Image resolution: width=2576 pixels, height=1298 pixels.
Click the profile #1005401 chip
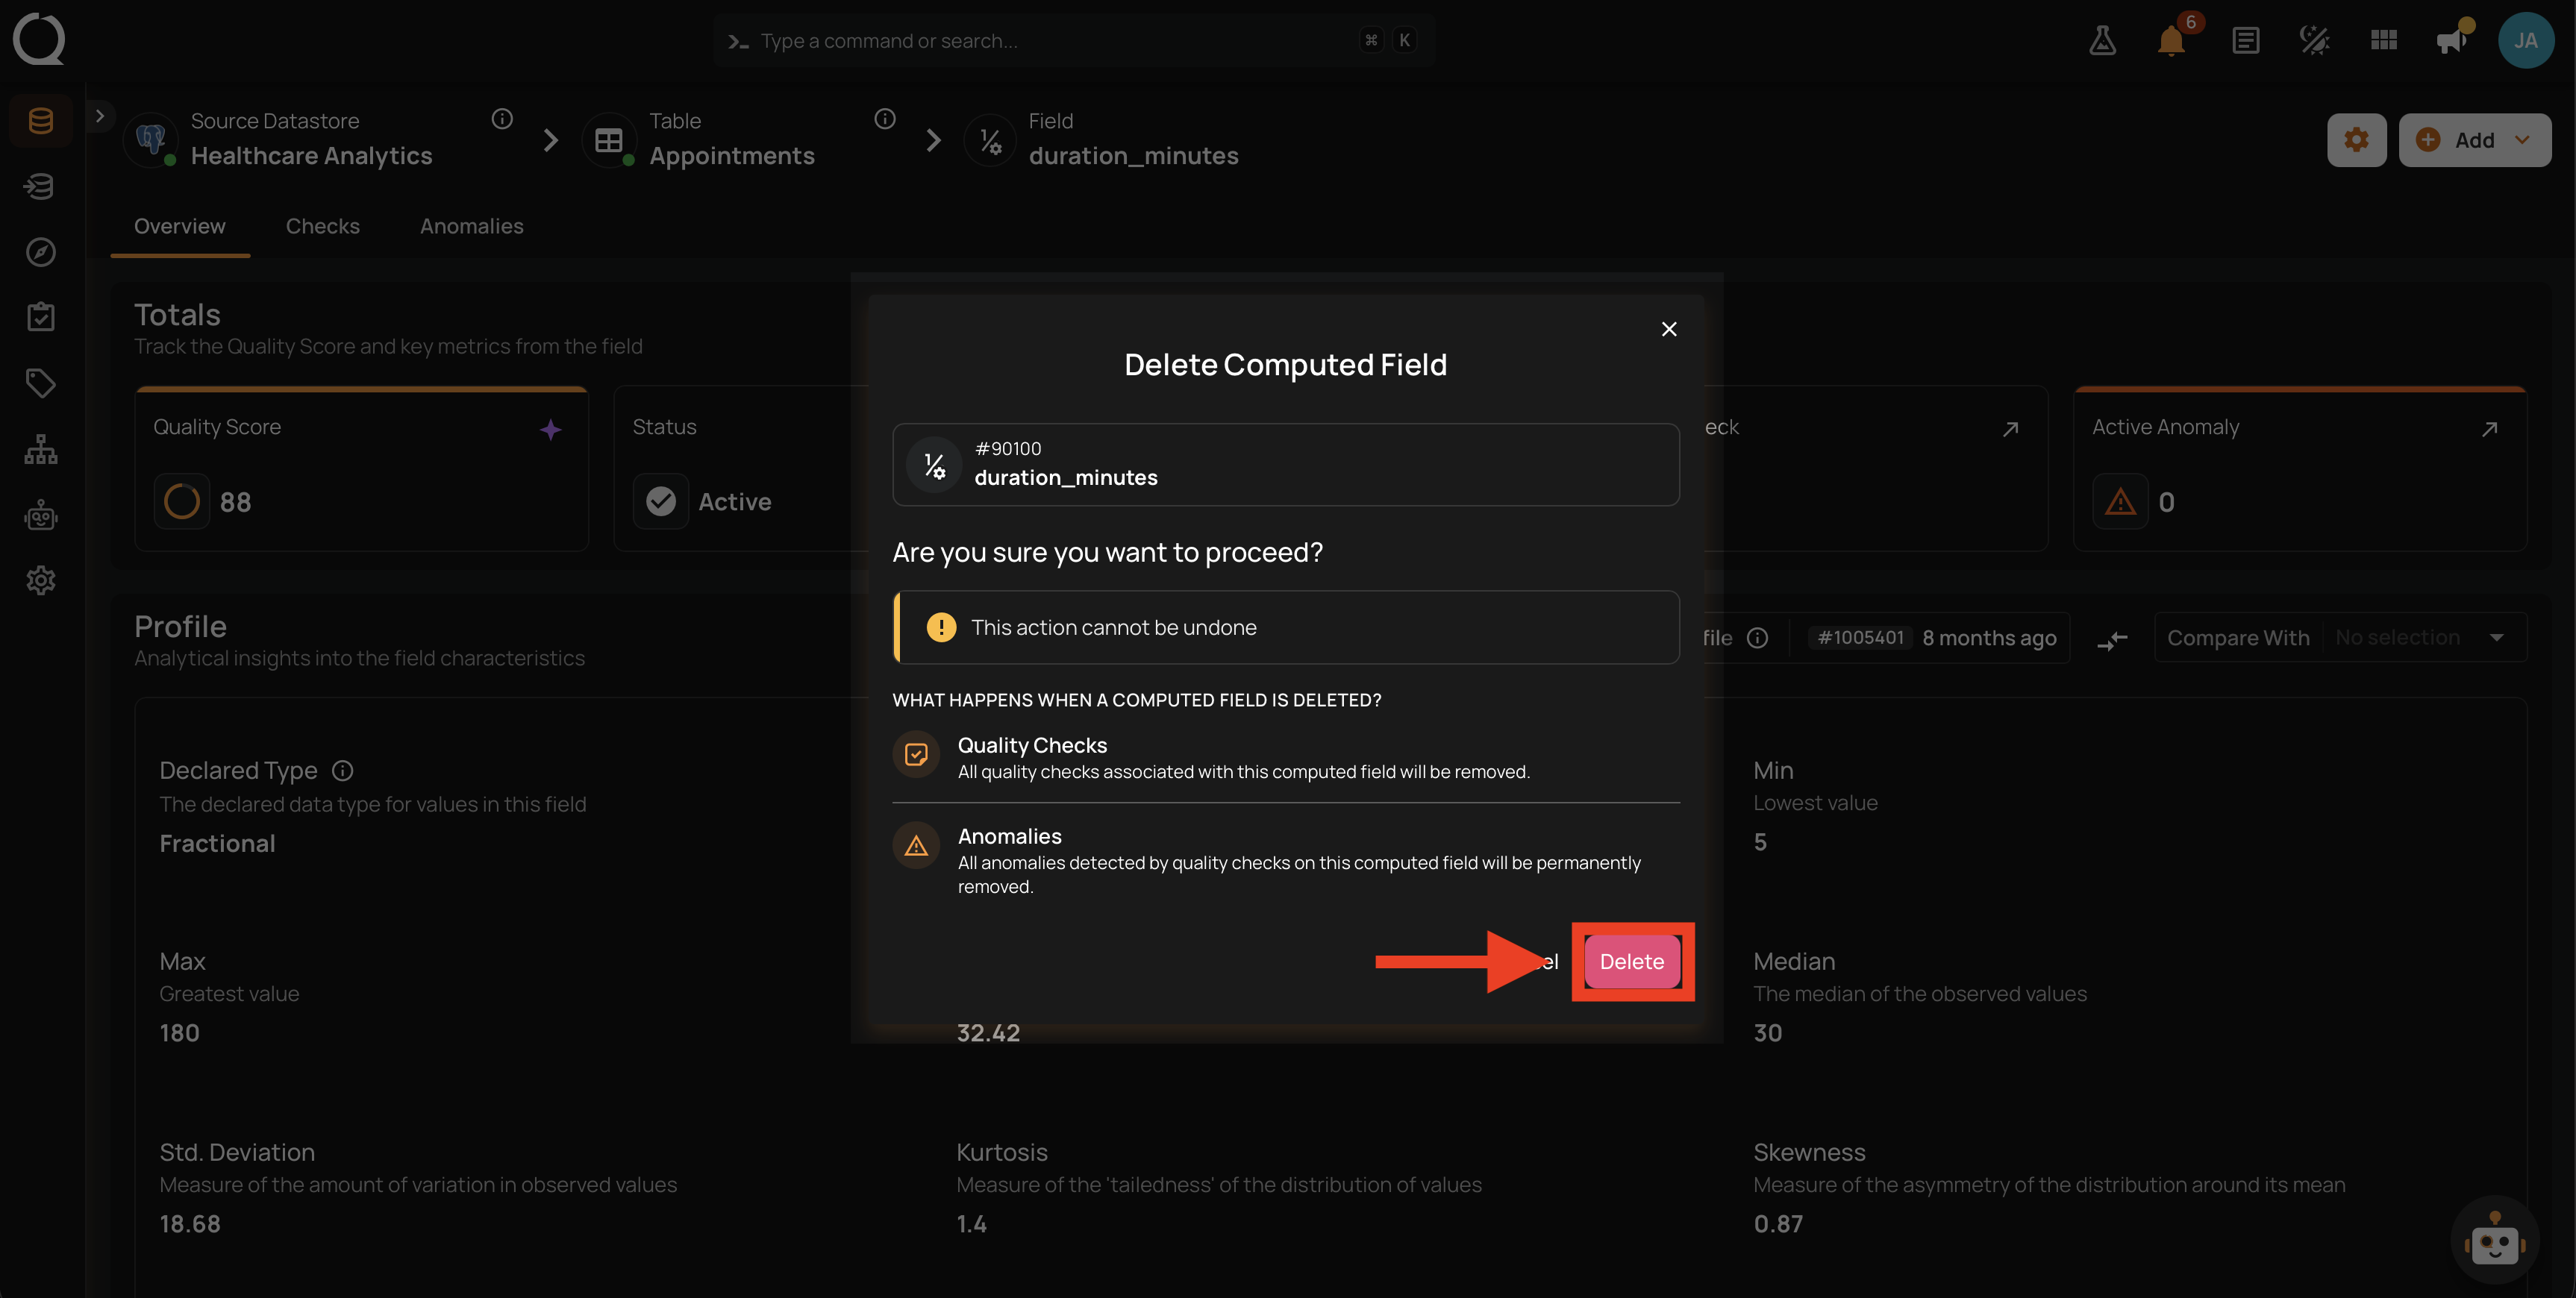point(1860,638)
